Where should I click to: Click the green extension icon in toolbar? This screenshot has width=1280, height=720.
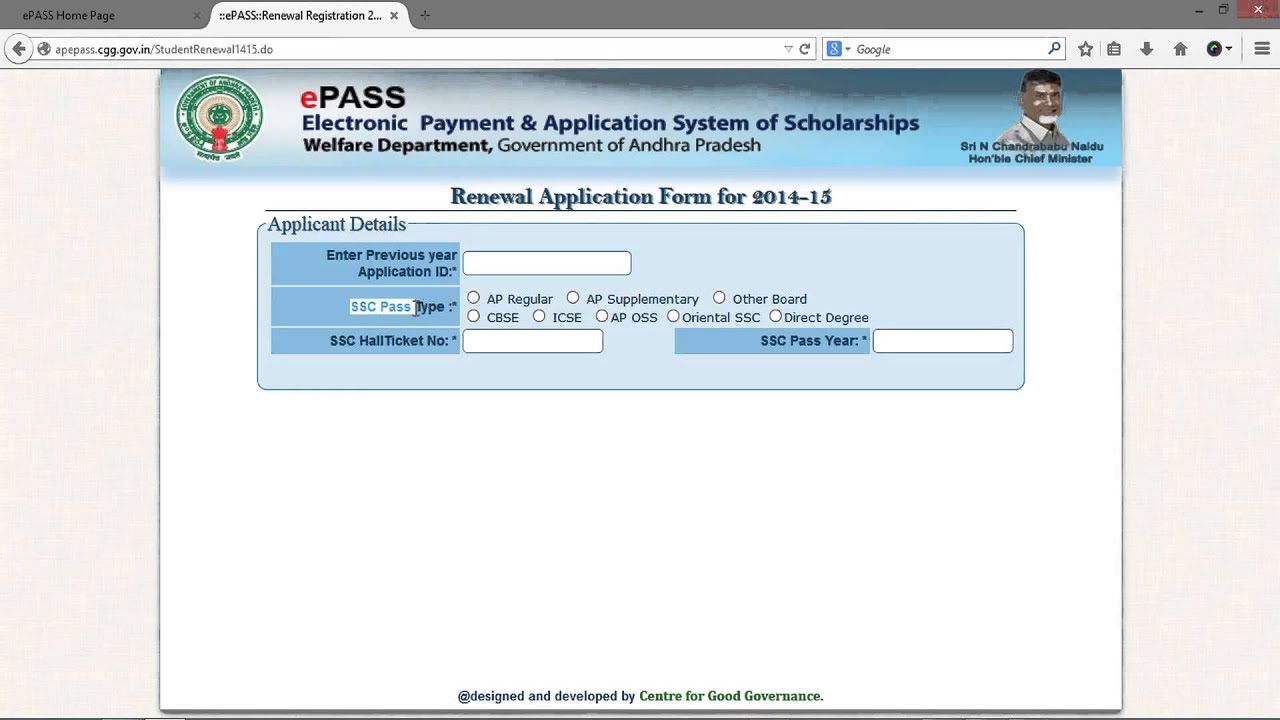1214,49
